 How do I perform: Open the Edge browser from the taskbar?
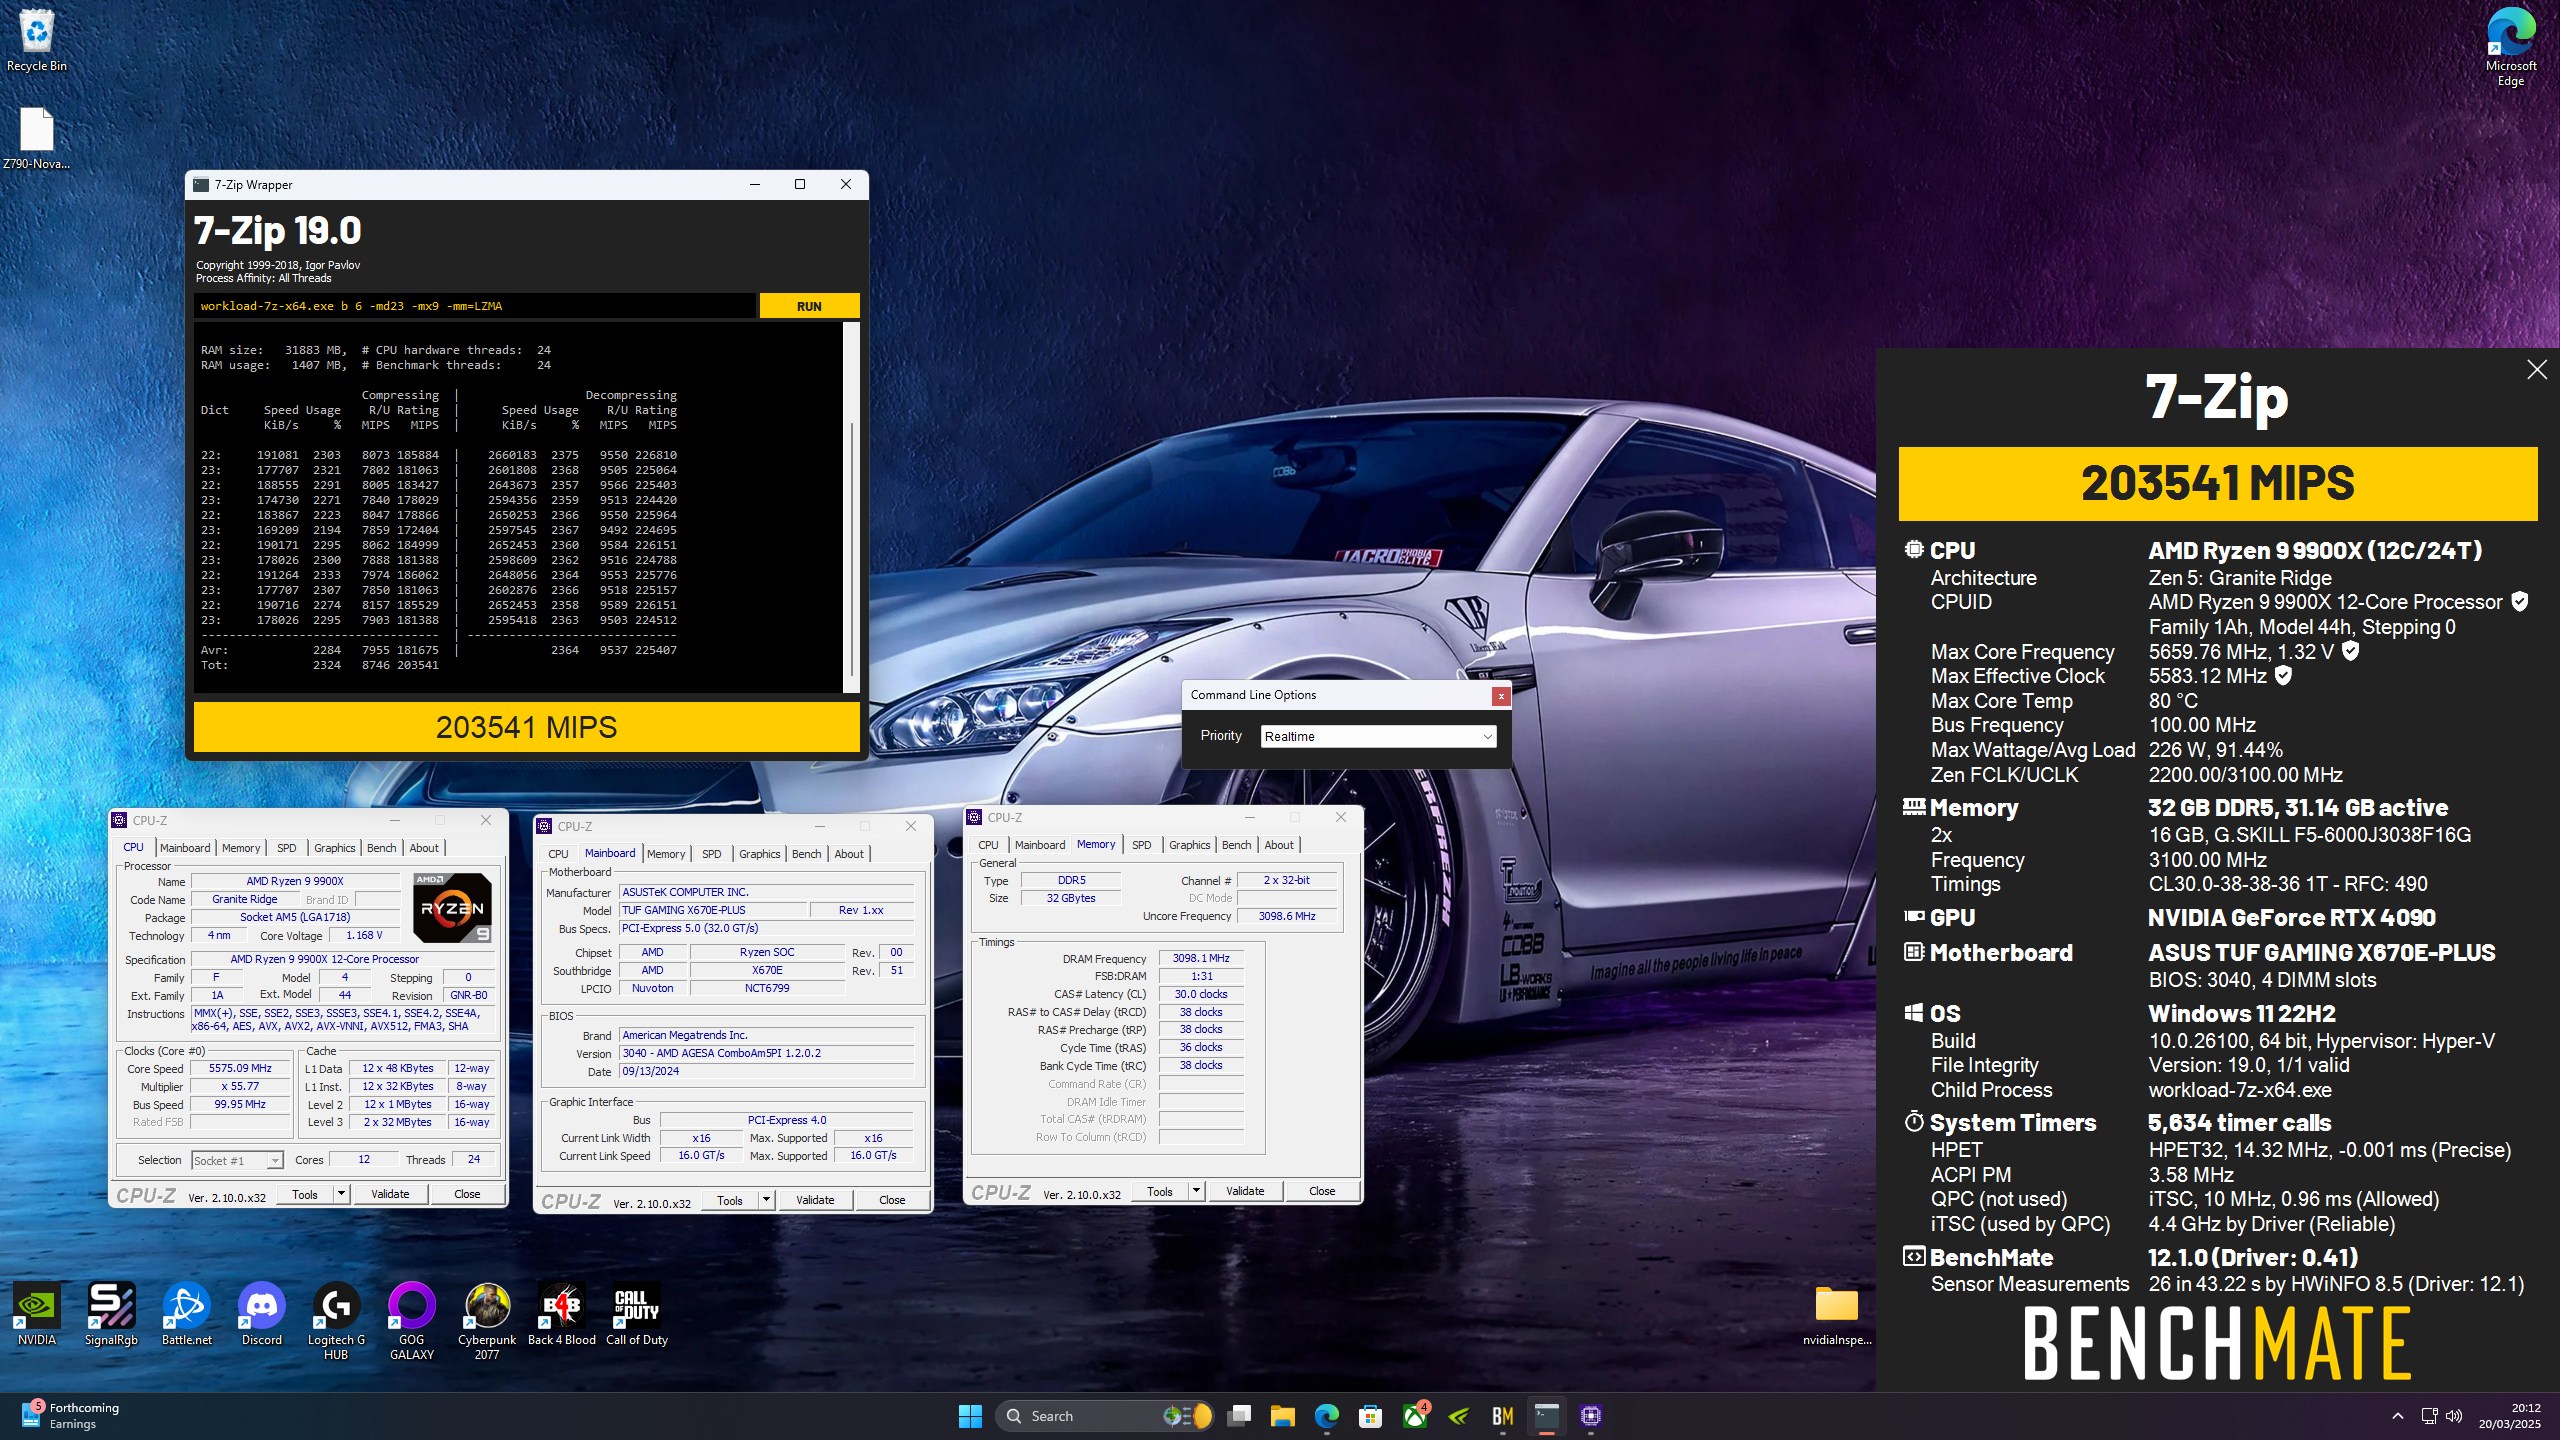click(x=1327, y=1416)
